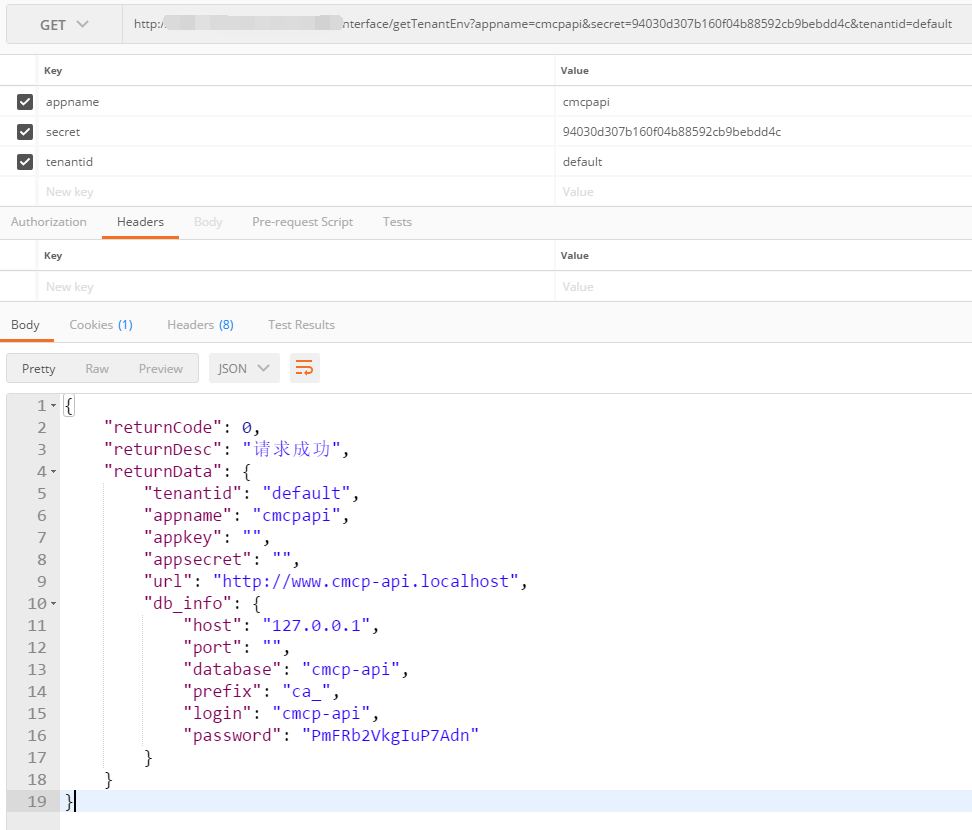Select the Raw view button

click(97, 369)
